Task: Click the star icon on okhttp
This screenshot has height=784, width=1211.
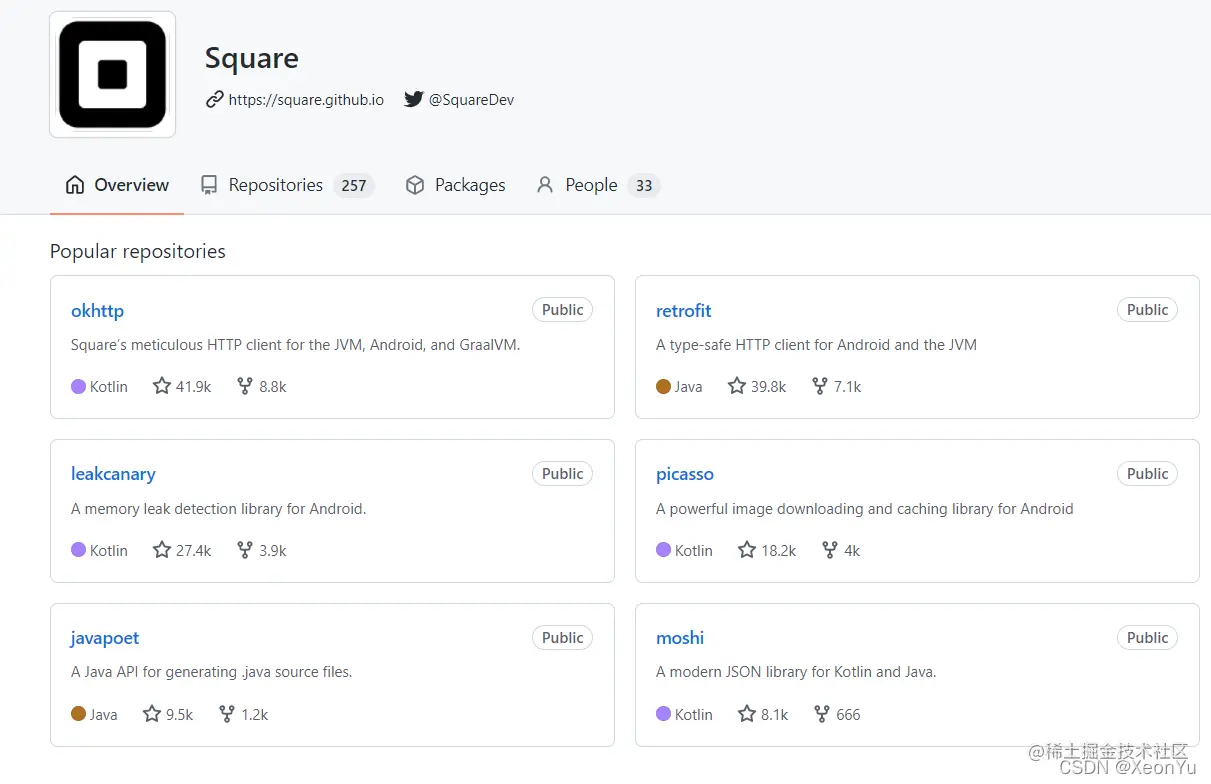Action: coord(162,386)
